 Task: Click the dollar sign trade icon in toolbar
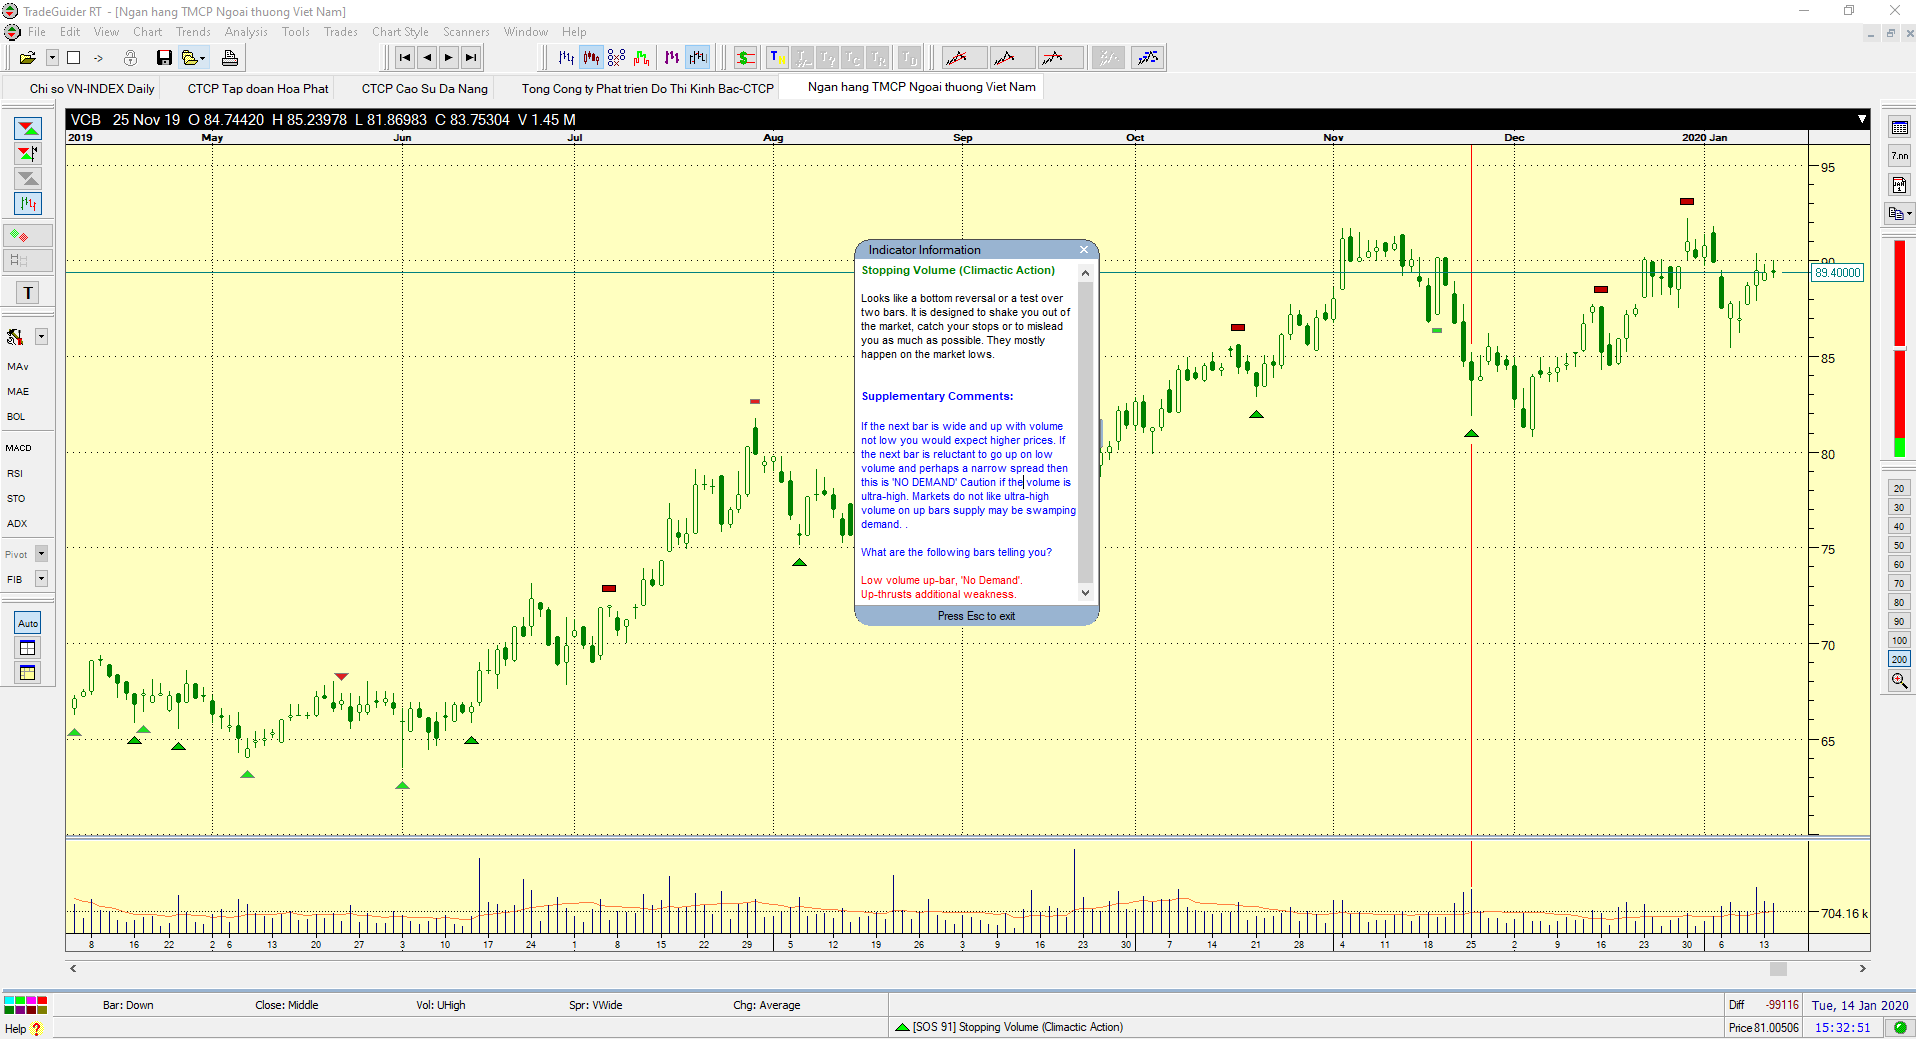[745, 58]
